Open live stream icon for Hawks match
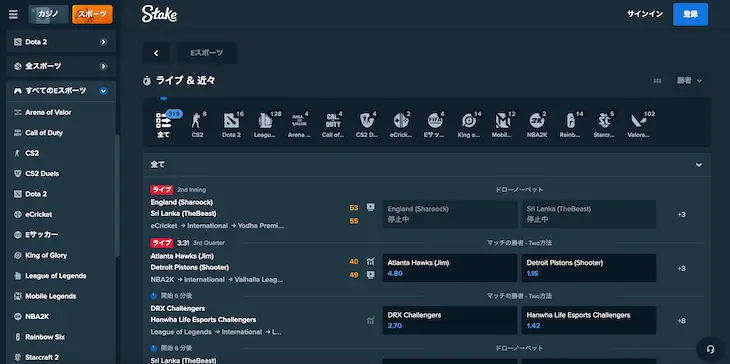 [x=371, y=275]
